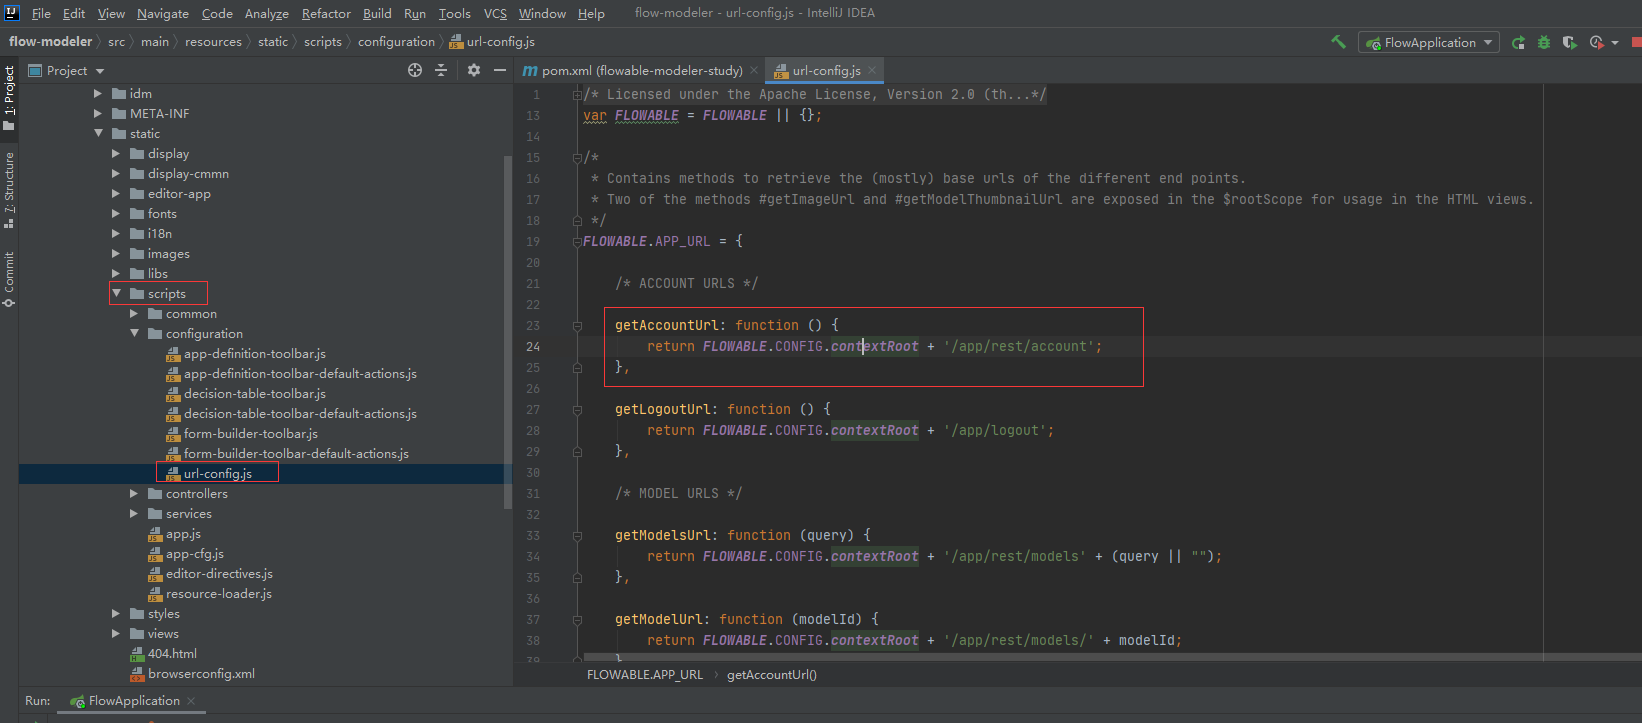
Task: Open the Project view type dropdown
Action: pos(67,70)
